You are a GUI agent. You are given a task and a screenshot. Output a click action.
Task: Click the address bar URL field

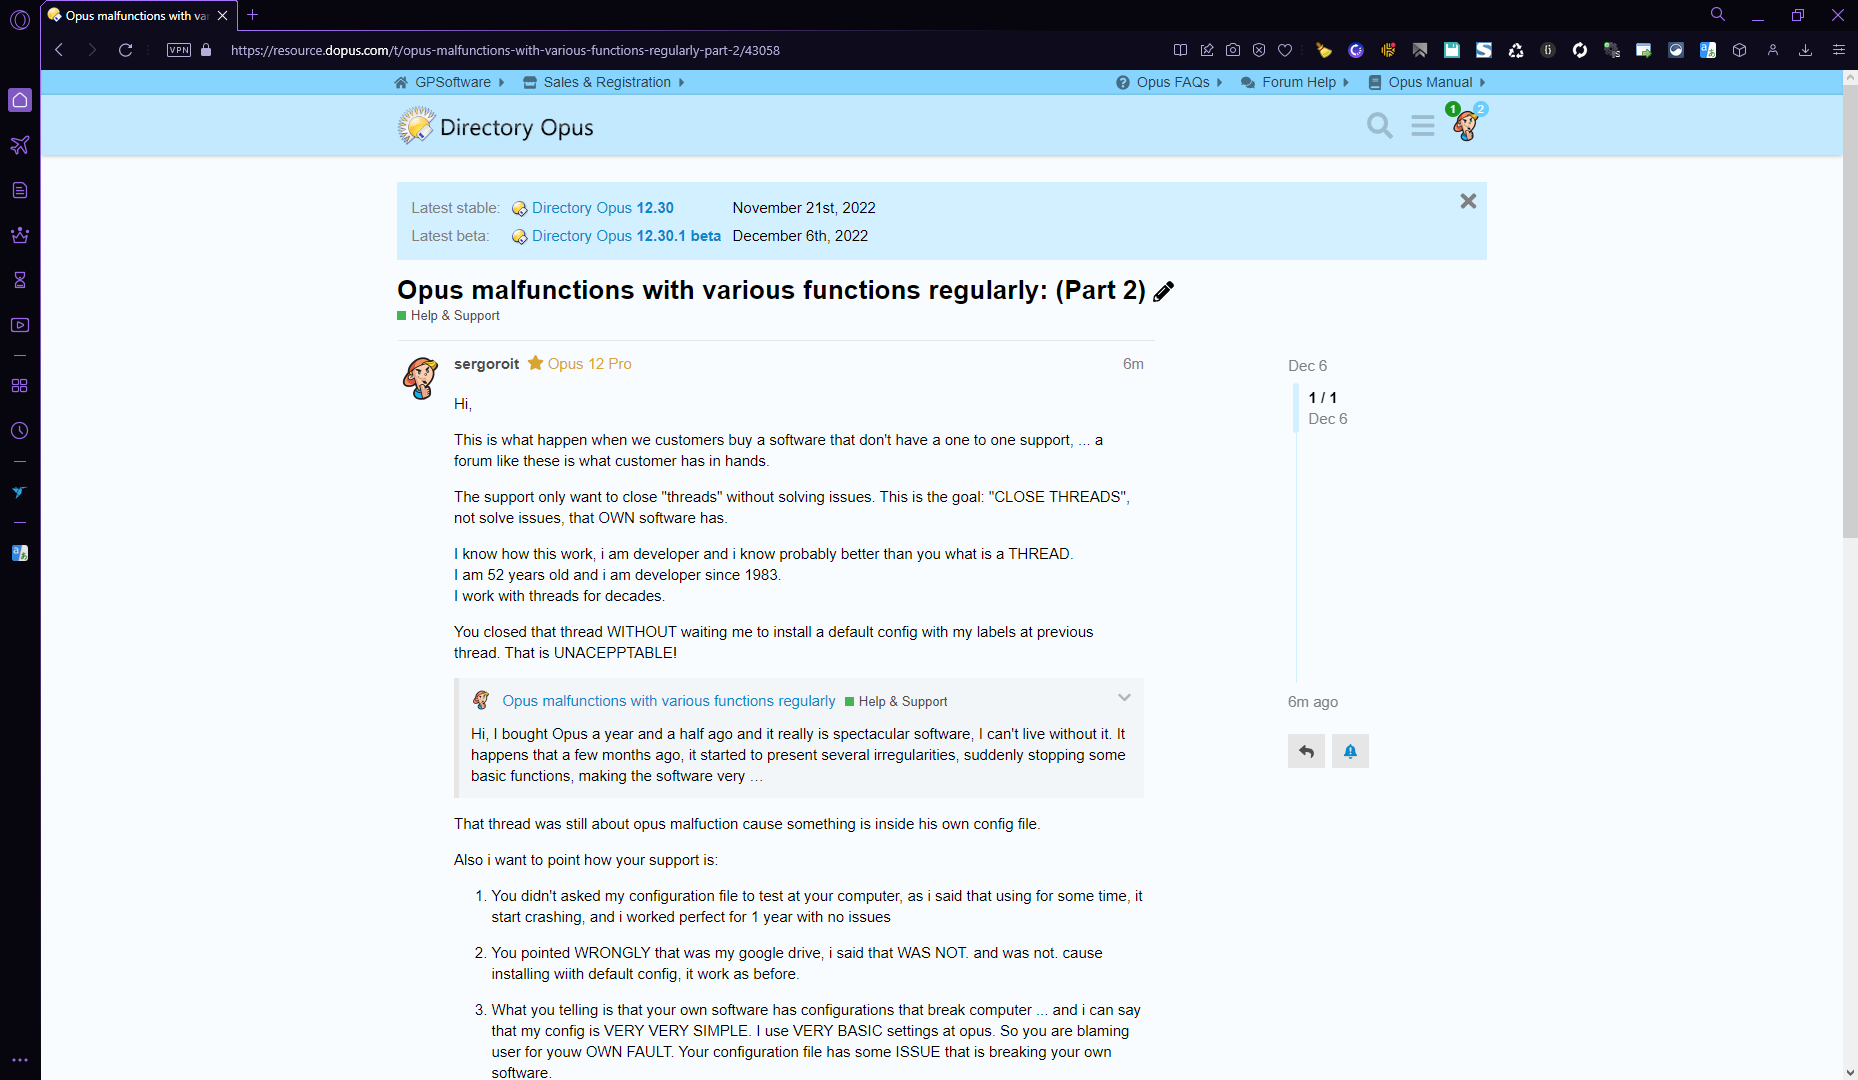[505, 50]
